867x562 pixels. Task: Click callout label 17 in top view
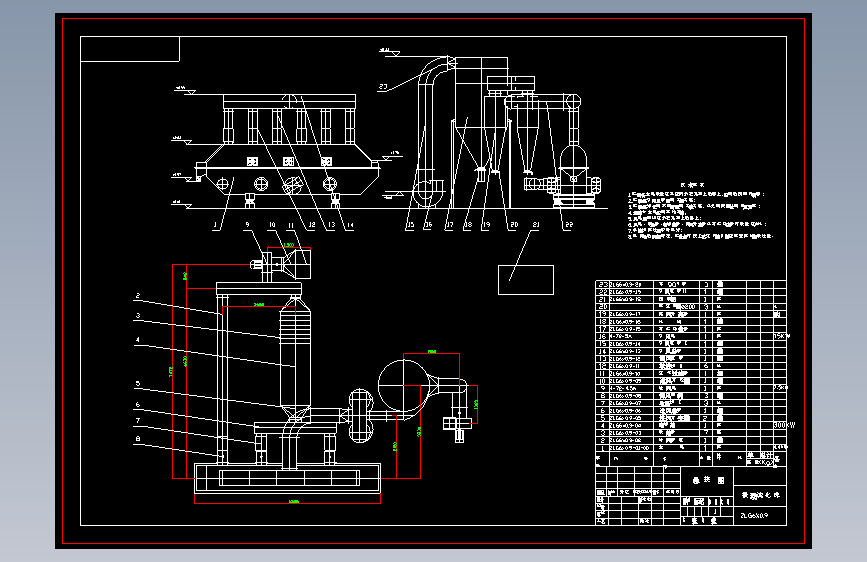pos(449,225)
